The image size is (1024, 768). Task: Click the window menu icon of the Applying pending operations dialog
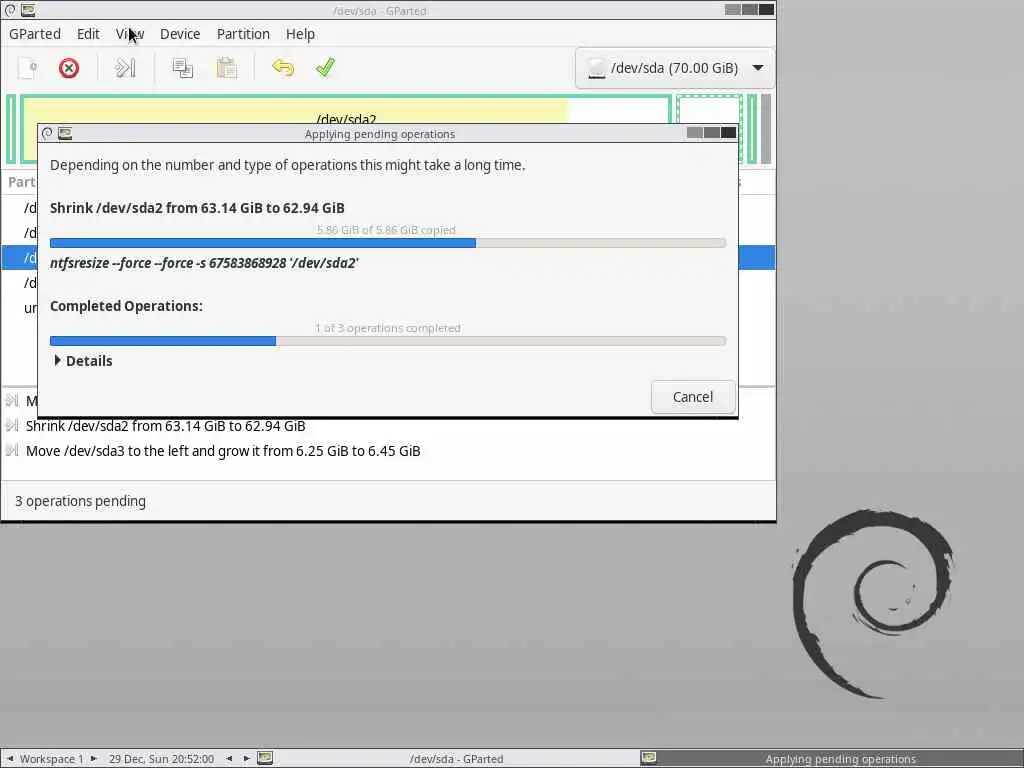click(47, 133)
